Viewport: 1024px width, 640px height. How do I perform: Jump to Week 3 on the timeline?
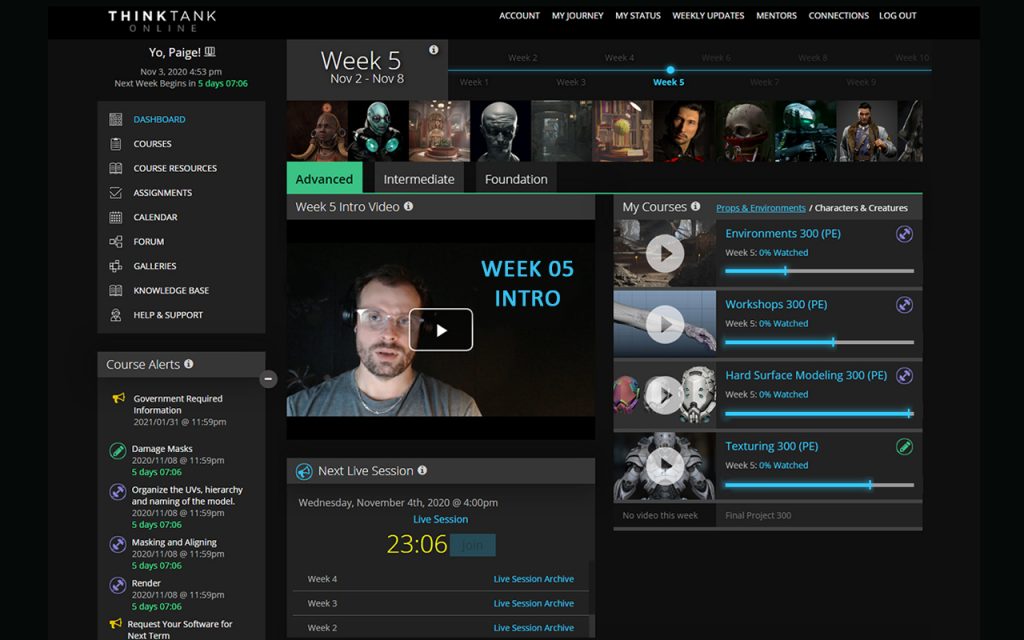(571, 83)
